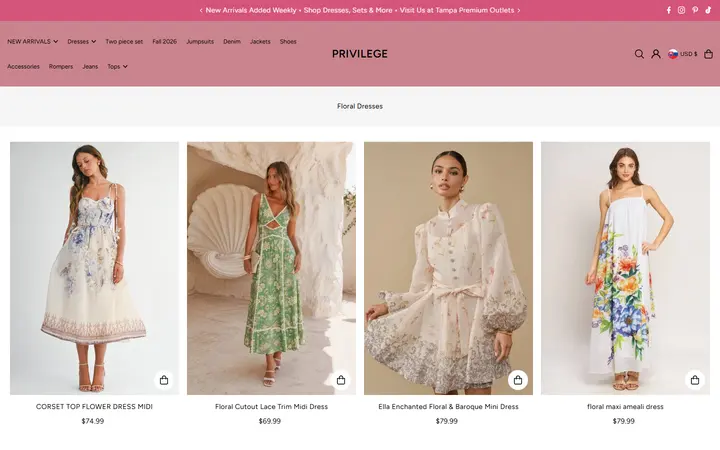Open Floral Cutout Lace Trim Midi Dress title

(x=271, y=406)
